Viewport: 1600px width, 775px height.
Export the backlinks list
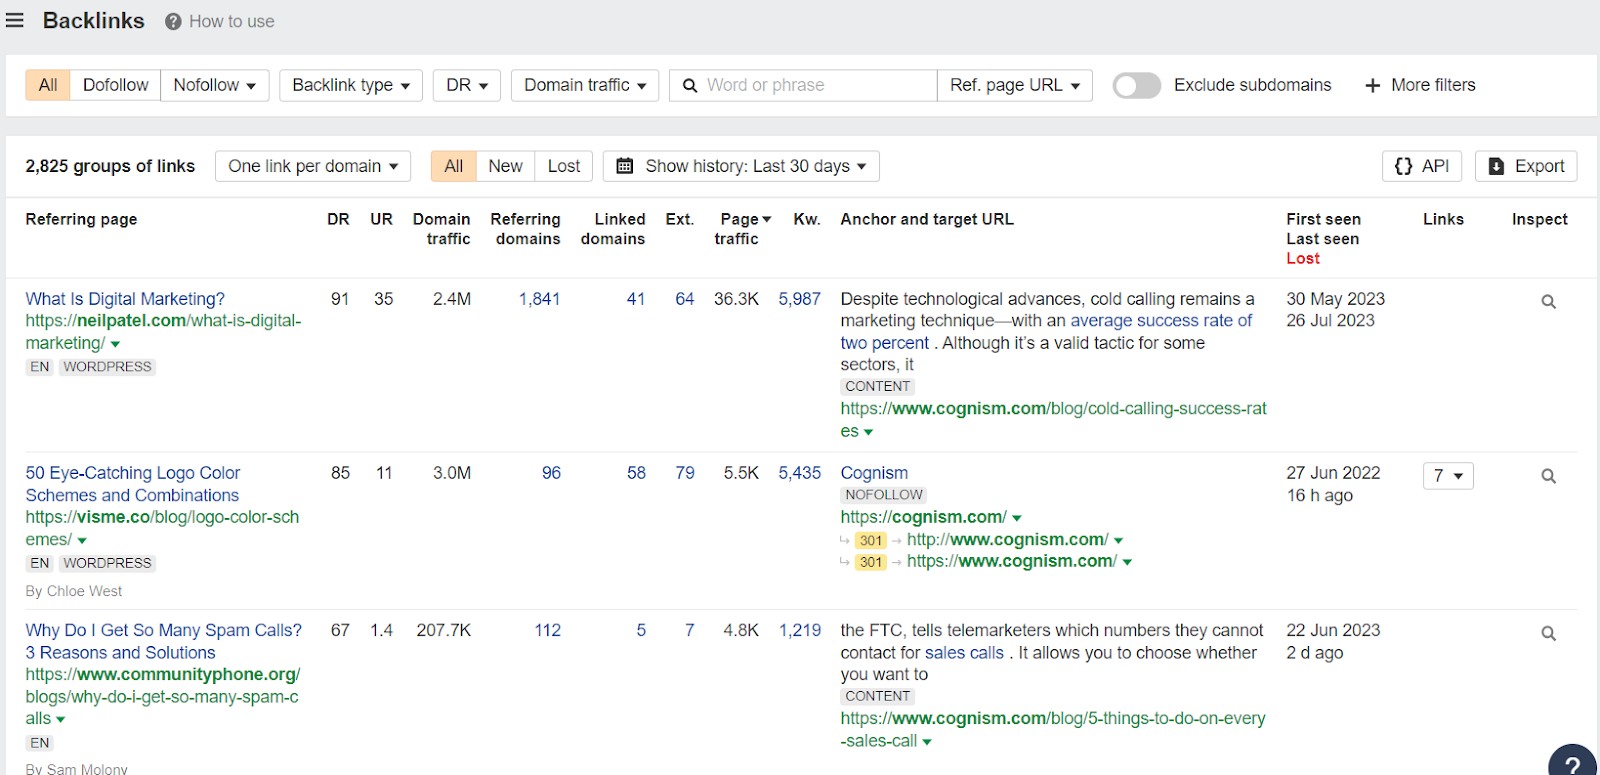(x=1526, y=166)
